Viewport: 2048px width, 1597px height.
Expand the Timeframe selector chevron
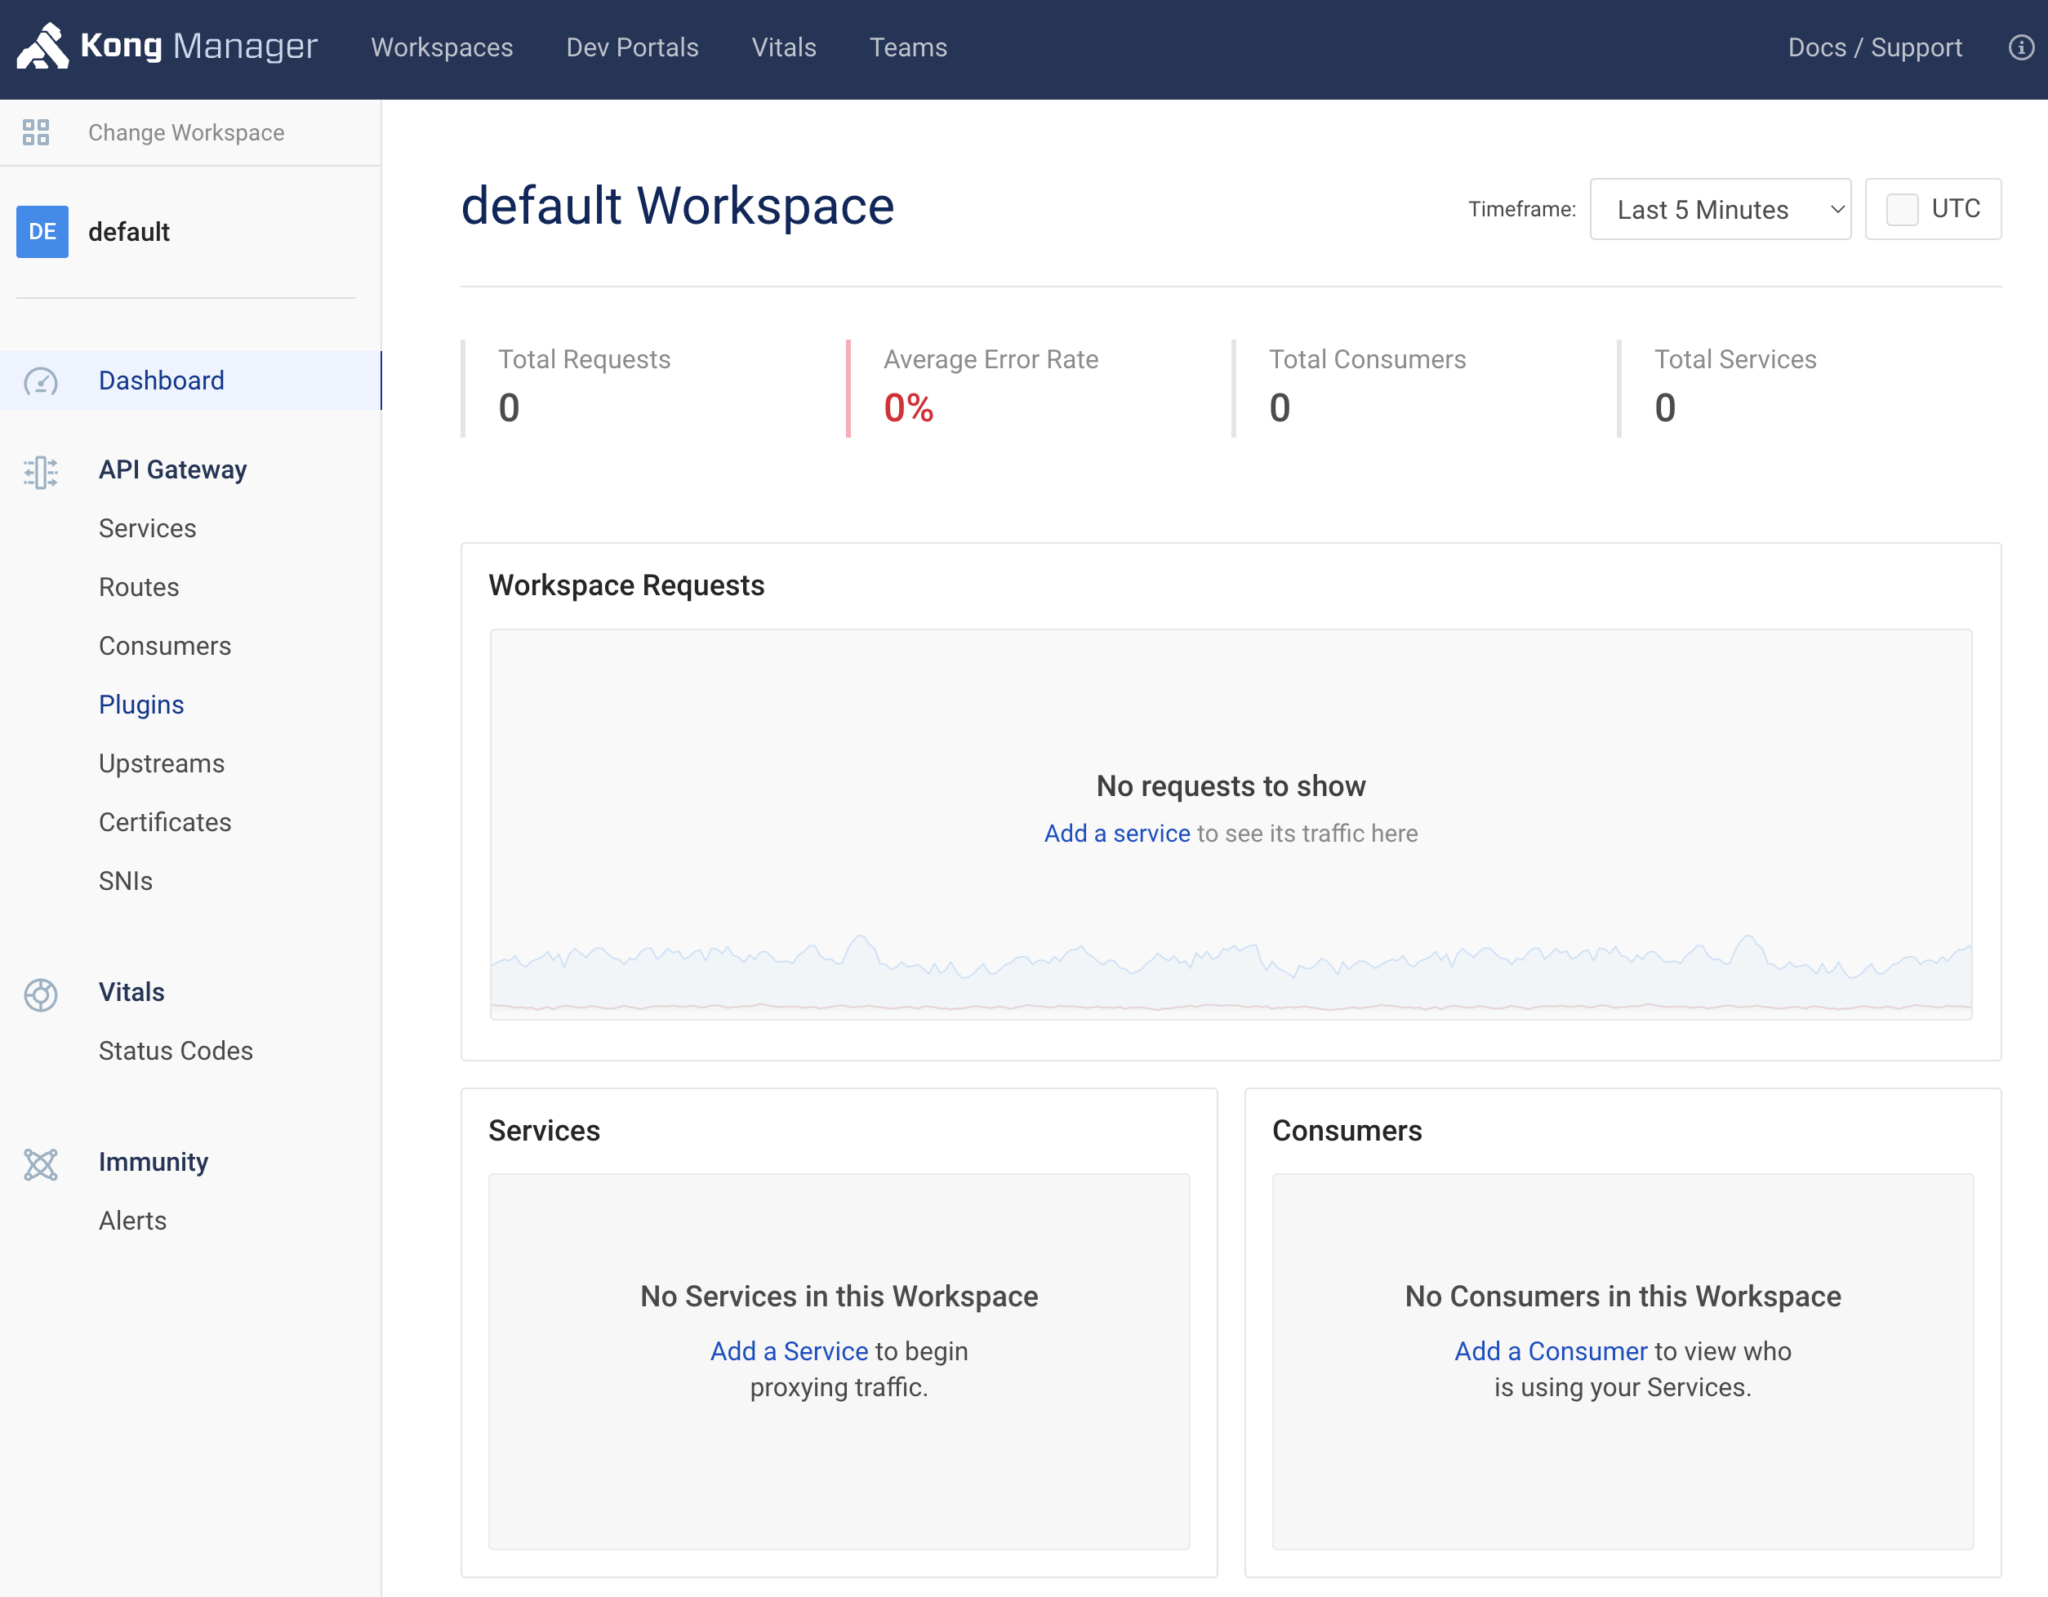point(1837,209)
